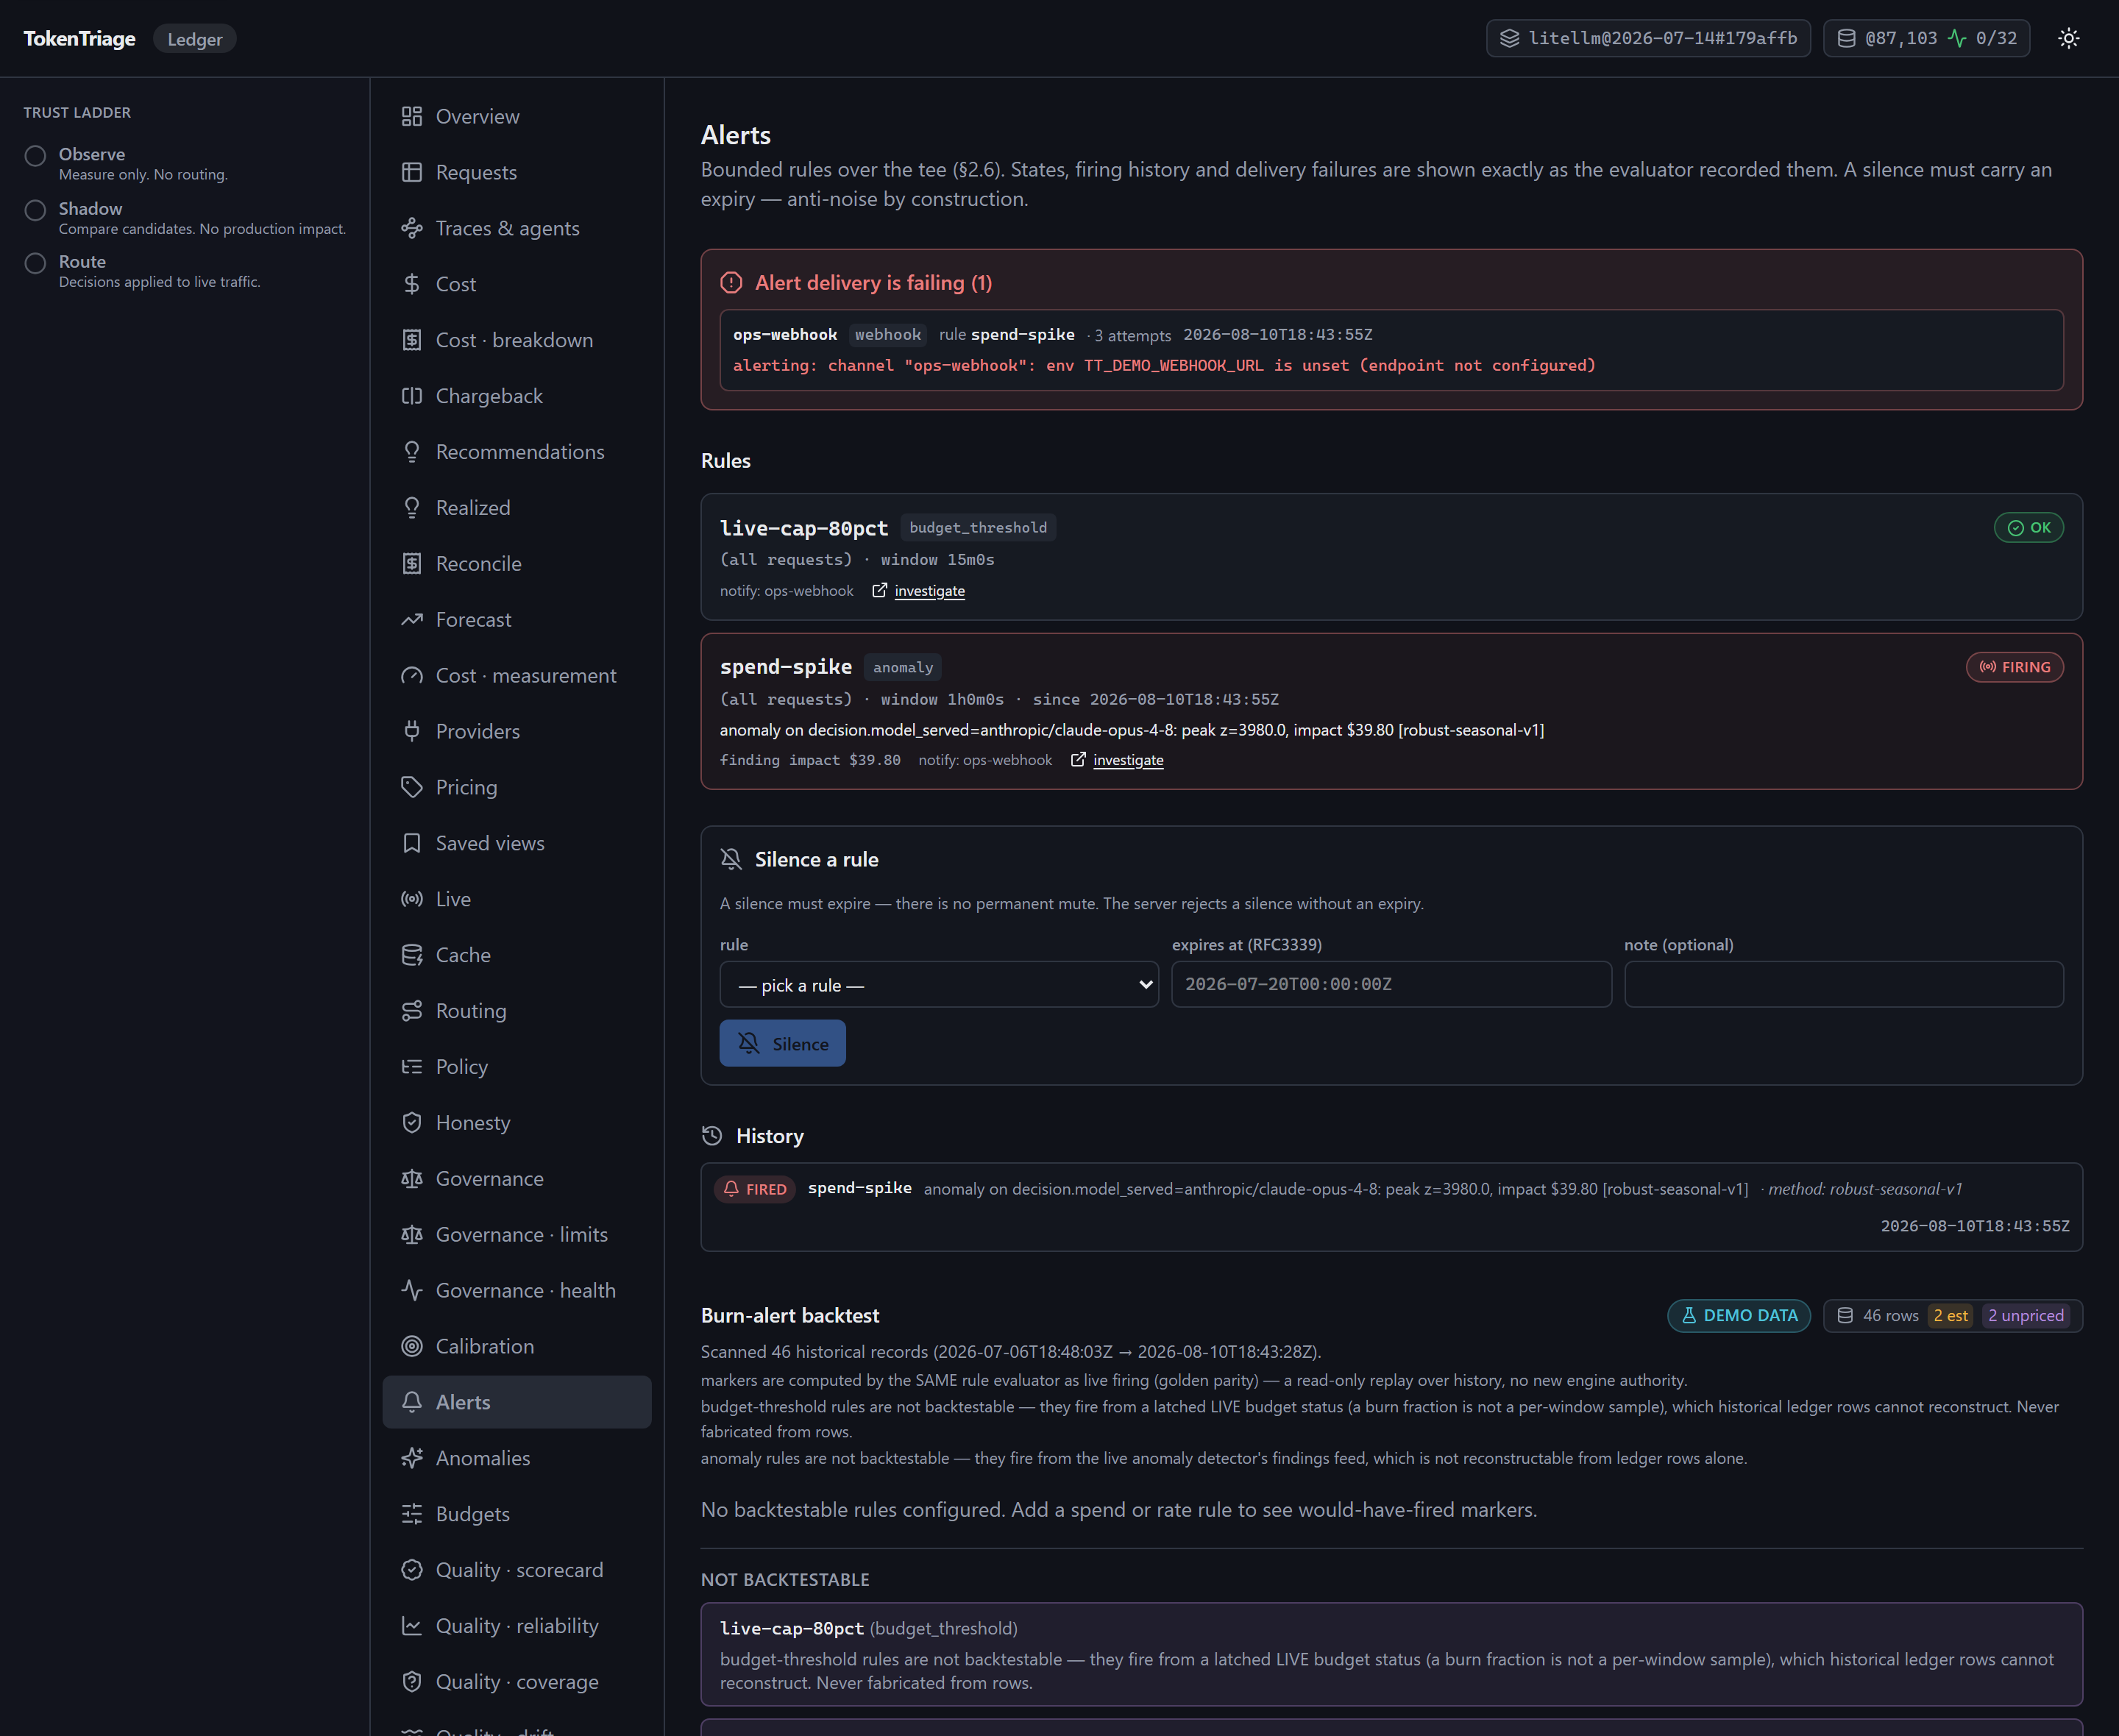Click the '46 rows' count text
The image size is (2119, 1736).
point(1890,1316)
